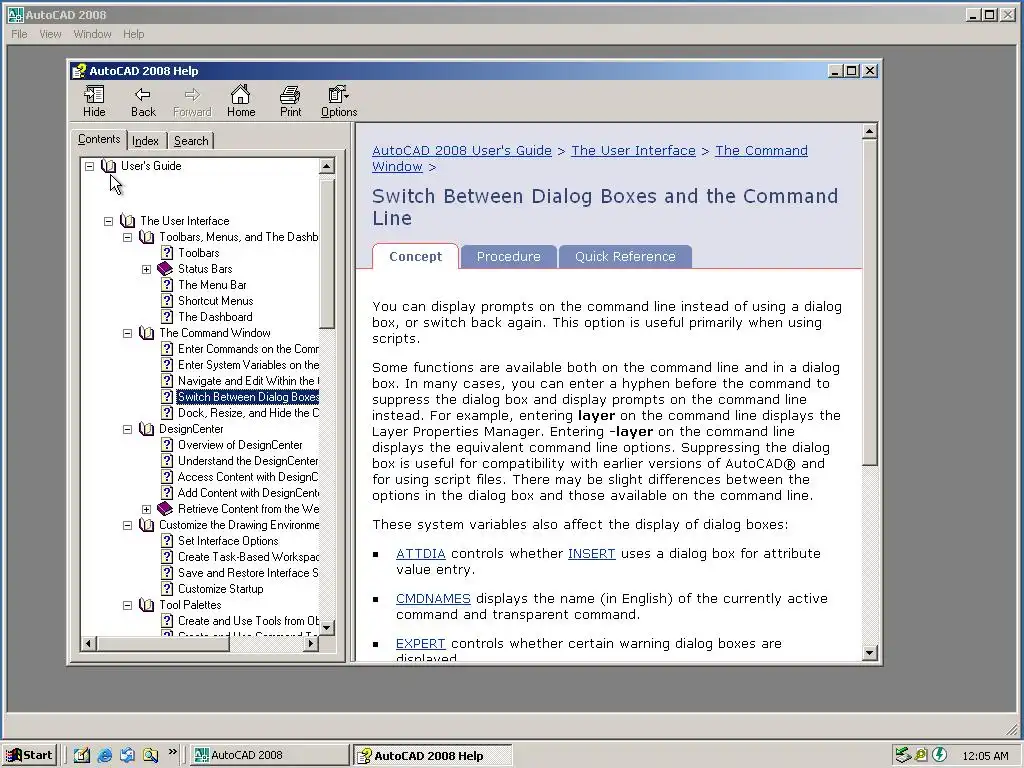Click Retrieve Content closed book icon
The image size is (1024, 768).
tap(165, 509)
